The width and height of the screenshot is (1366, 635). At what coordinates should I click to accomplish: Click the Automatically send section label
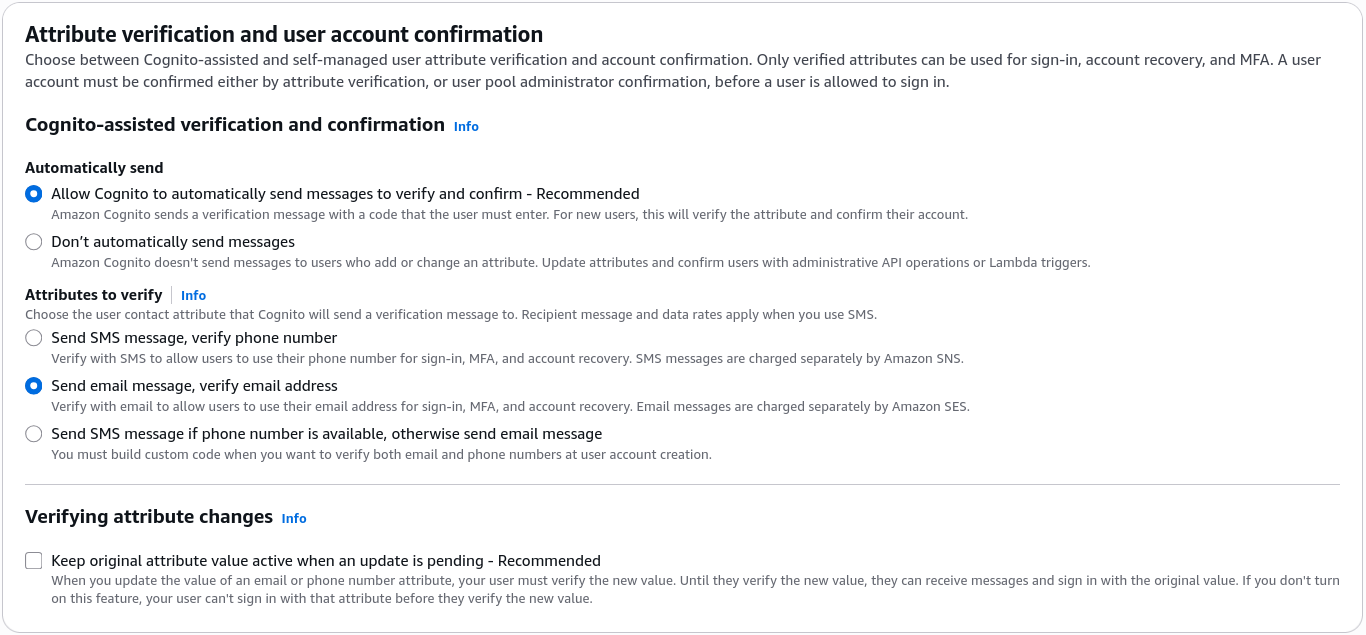click(94, 168)
